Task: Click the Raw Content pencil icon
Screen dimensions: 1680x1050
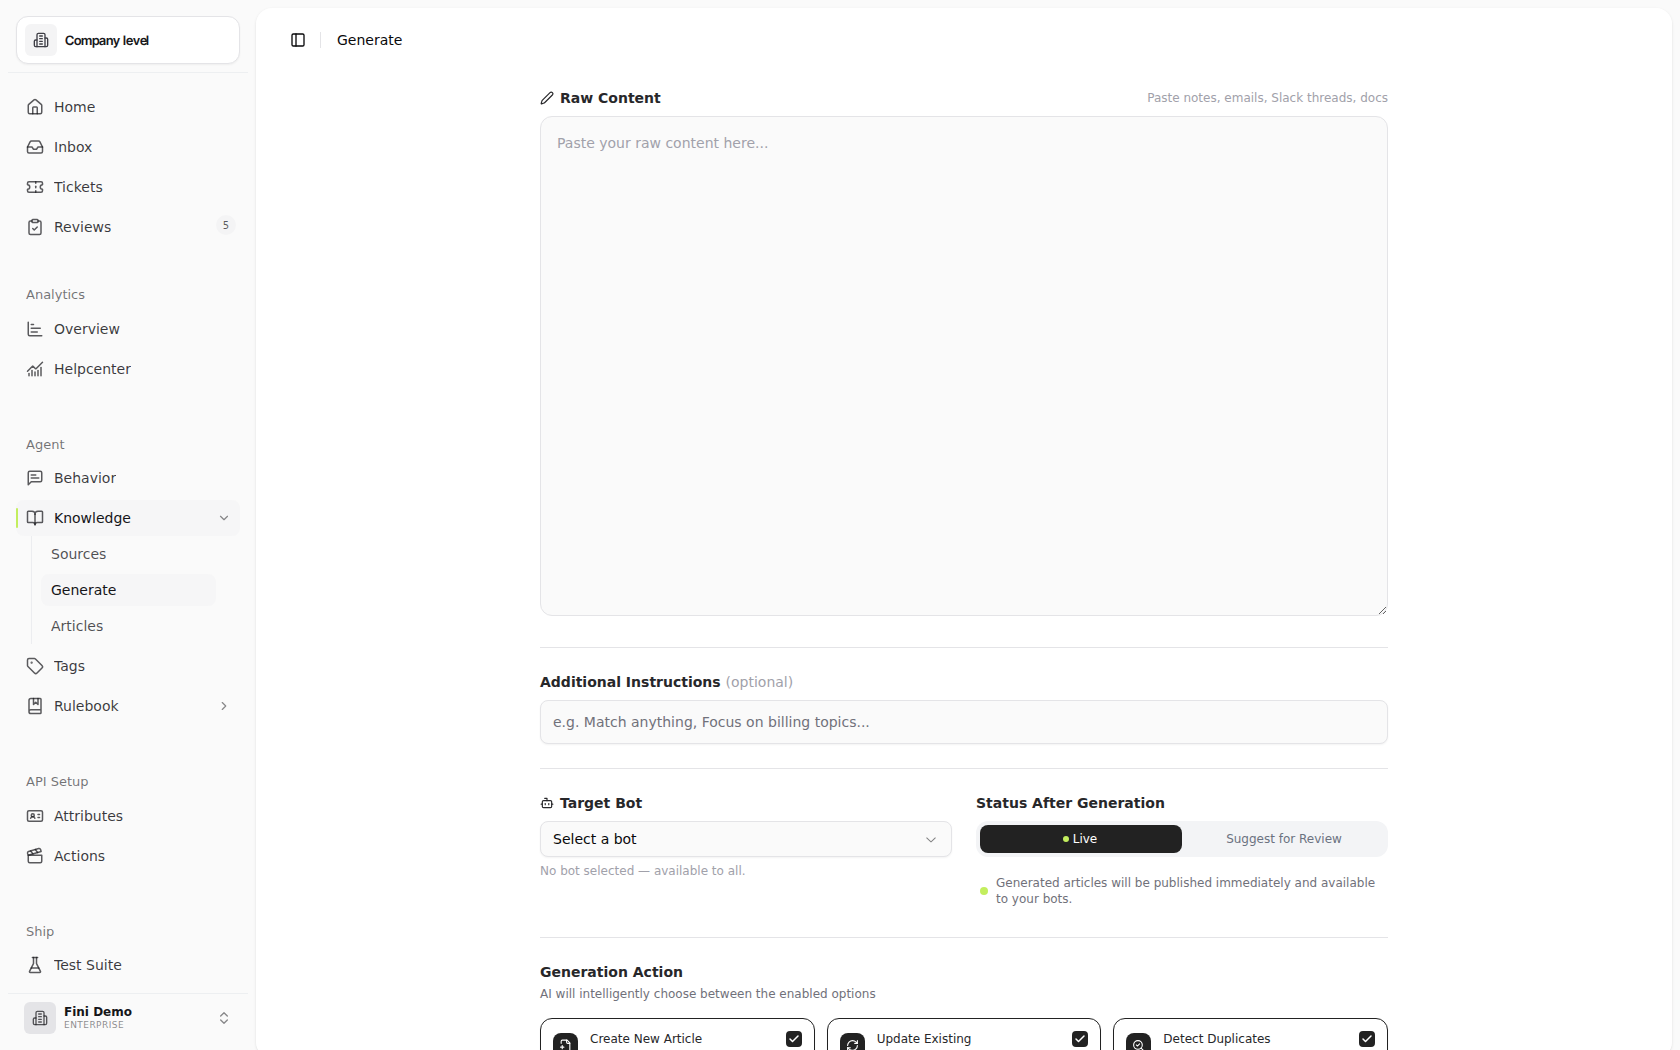Action: coord(547,98)
